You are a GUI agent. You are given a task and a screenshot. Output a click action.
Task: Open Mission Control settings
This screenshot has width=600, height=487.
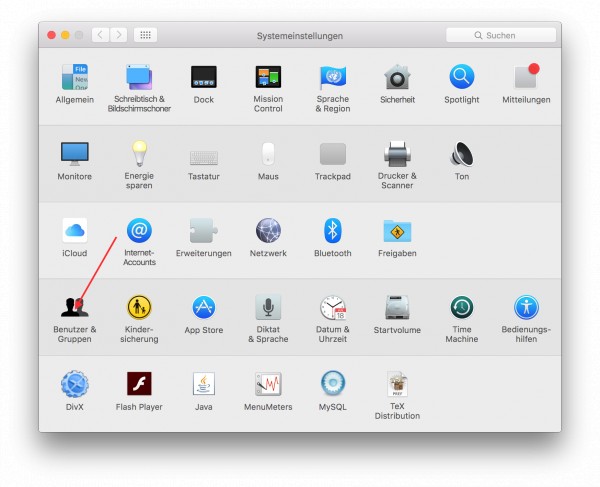(x=268, y=77)
